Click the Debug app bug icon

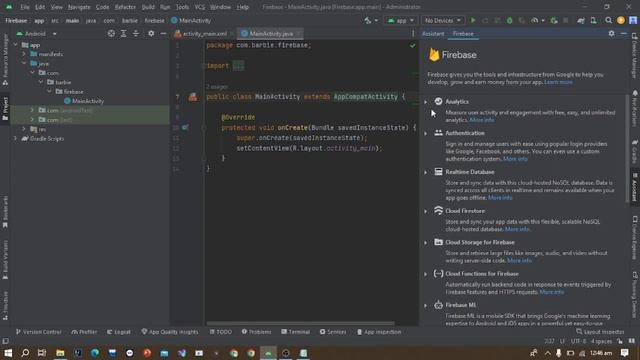pyautogui.click(x=509, y=20)
